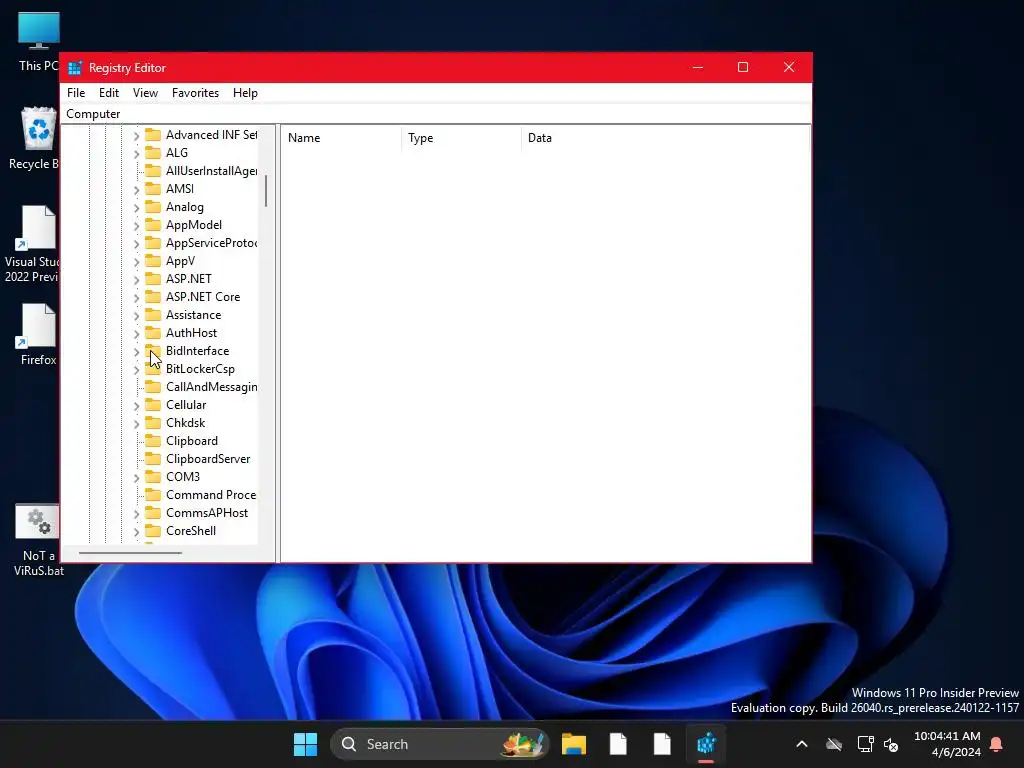Screen dimensions: 1024x768
Task: Click the Data column header
Action: coord(665,138)
